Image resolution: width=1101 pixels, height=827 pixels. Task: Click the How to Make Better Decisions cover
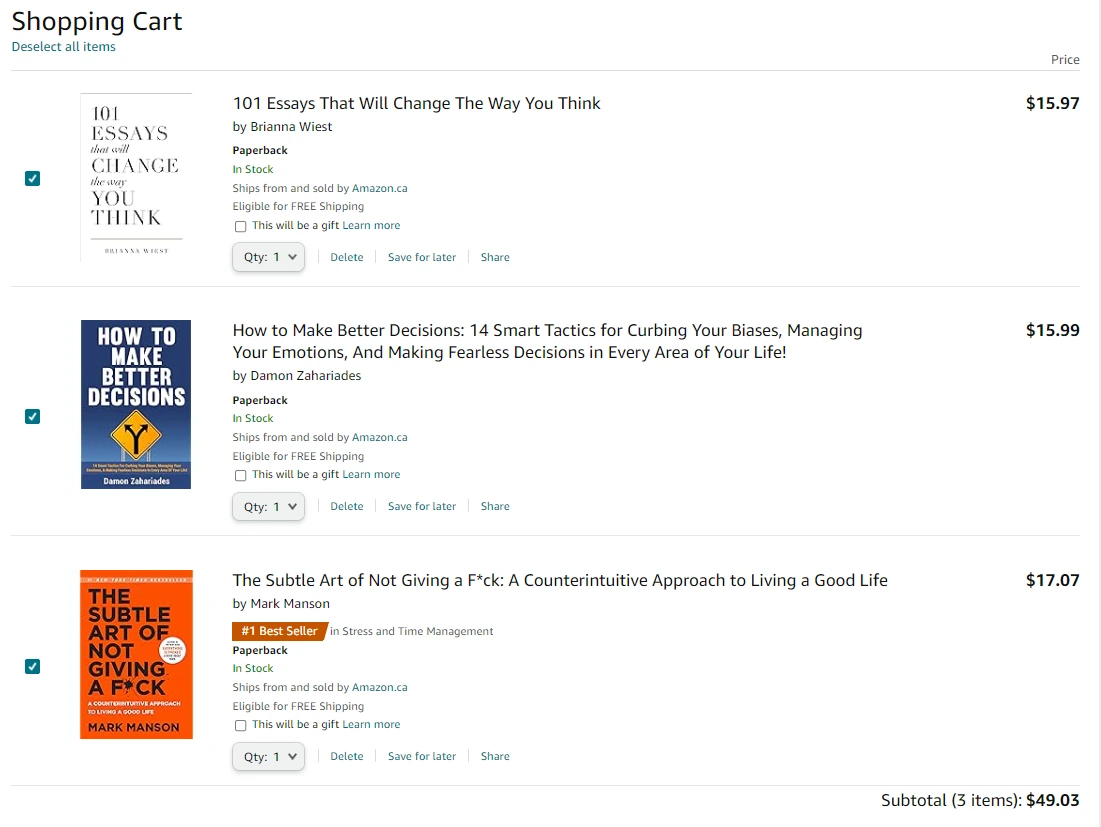tap(136, 404)
